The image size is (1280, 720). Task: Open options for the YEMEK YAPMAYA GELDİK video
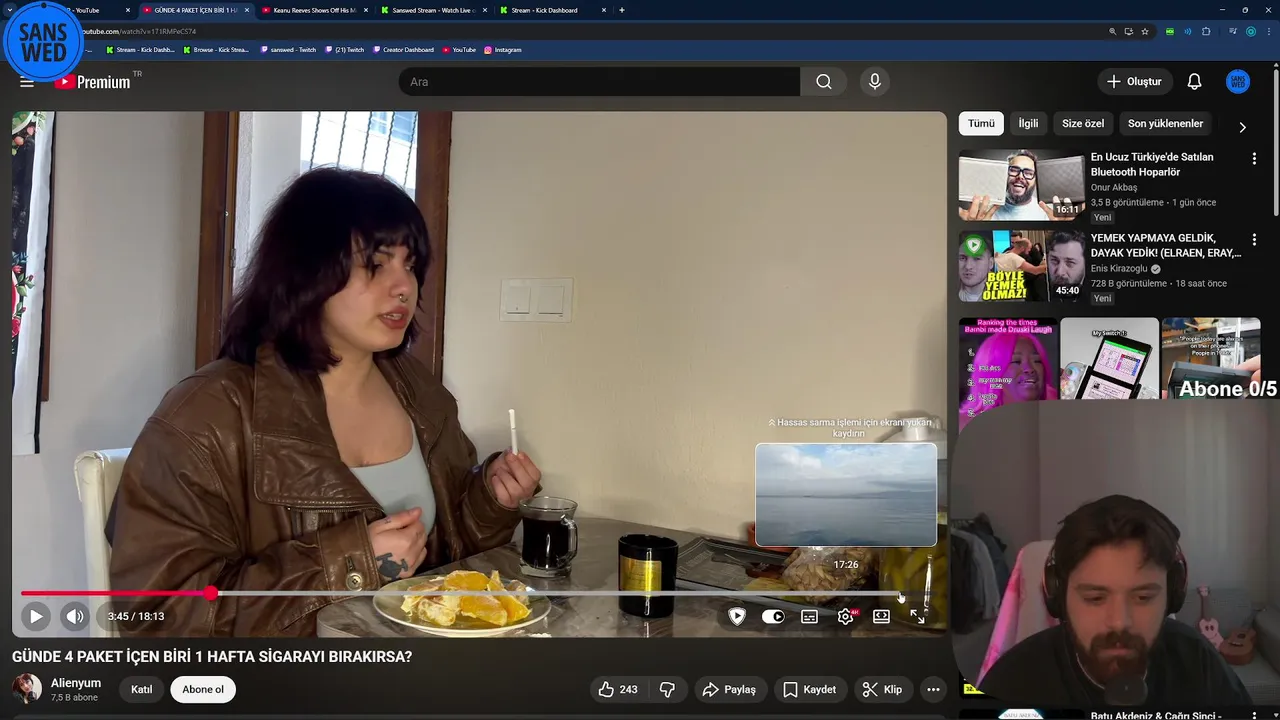click(x=1254, y=240)
